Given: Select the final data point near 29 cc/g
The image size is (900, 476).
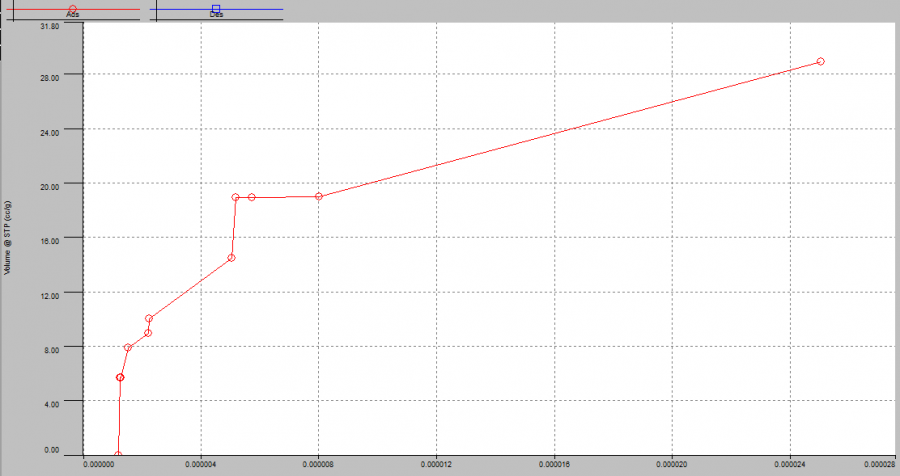Looking at the screenshot, I should tap(820, 61).
